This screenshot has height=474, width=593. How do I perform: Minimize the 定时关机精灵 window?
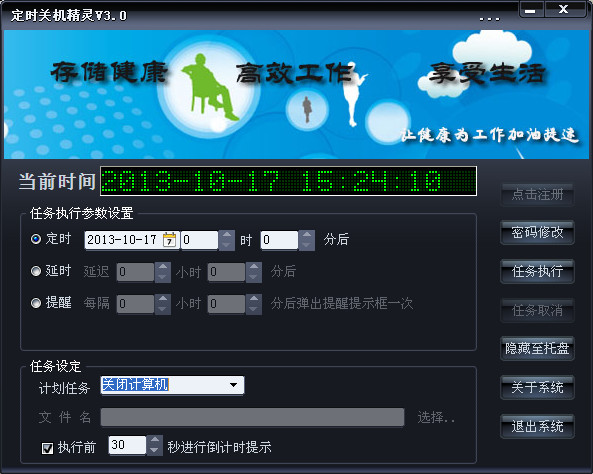pyautogui.click(x=531, y=9)
